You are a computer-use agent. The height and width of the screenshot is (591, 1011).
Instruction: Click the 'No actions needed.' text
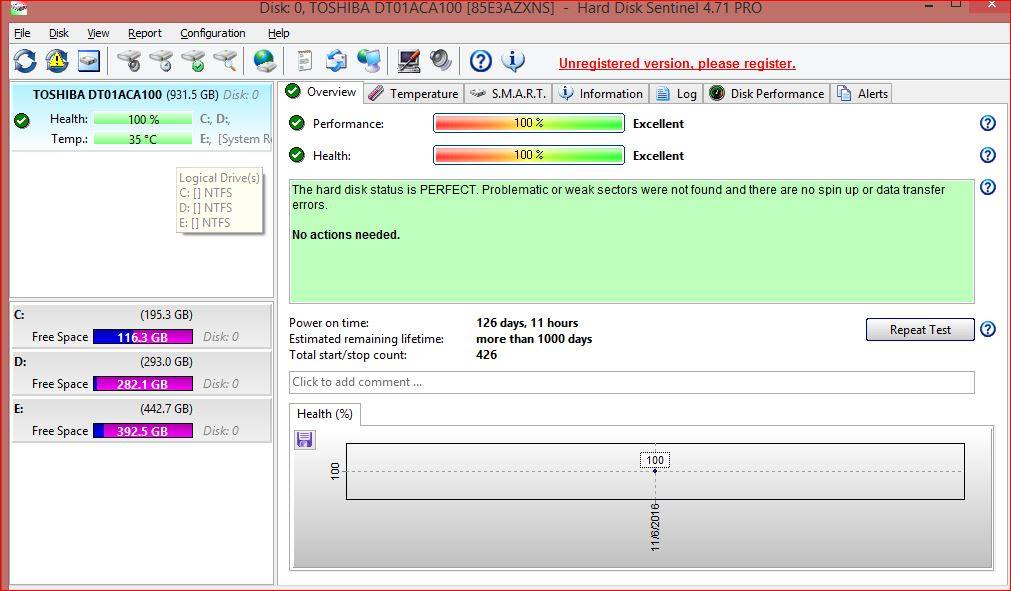(346, 235)
